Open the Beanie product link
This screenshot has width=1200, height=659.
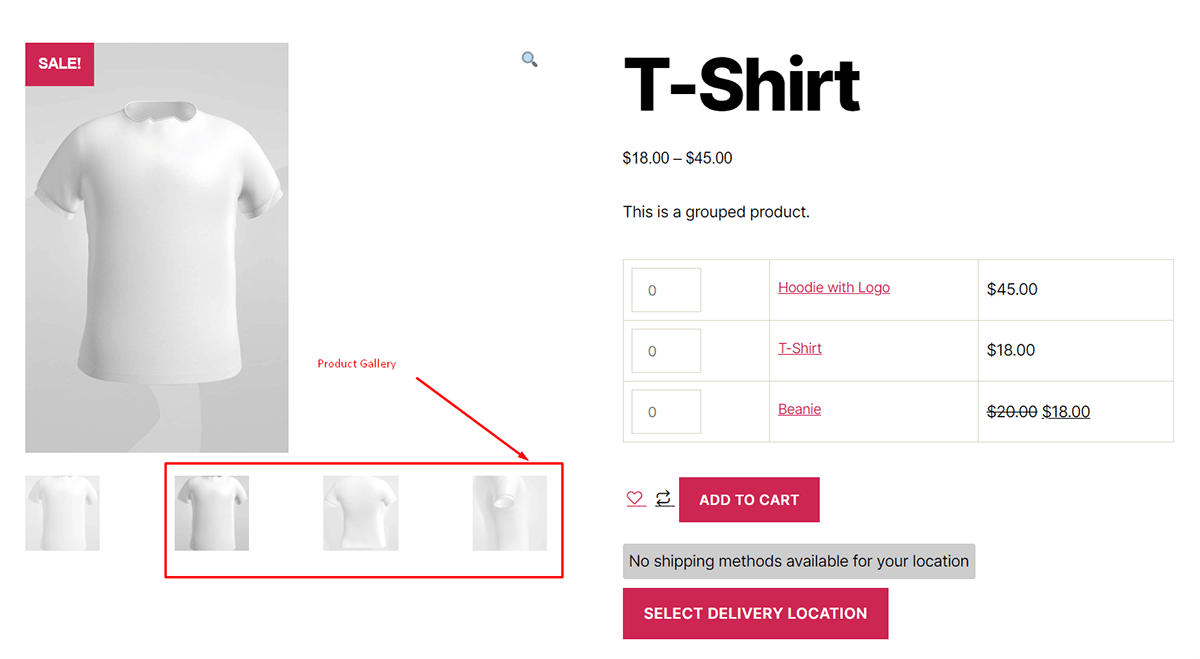point(800,410)
